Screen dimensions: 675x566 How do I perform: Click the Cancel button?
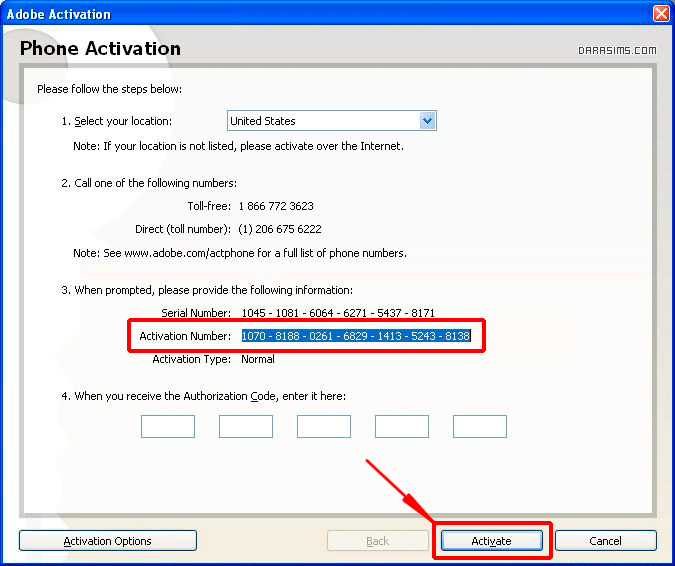(x=606, y=541)
